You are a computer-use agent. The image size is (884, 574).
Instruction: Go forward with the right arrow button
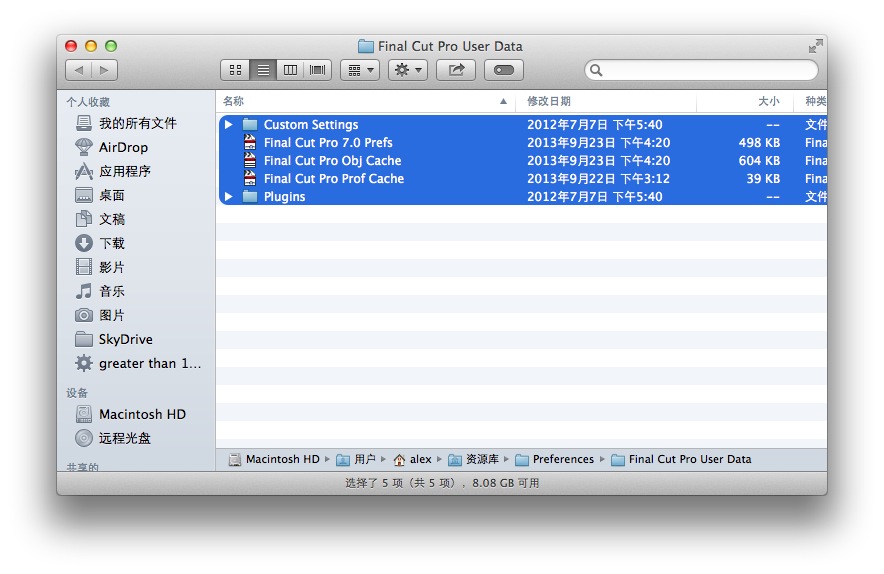(104, 70)
